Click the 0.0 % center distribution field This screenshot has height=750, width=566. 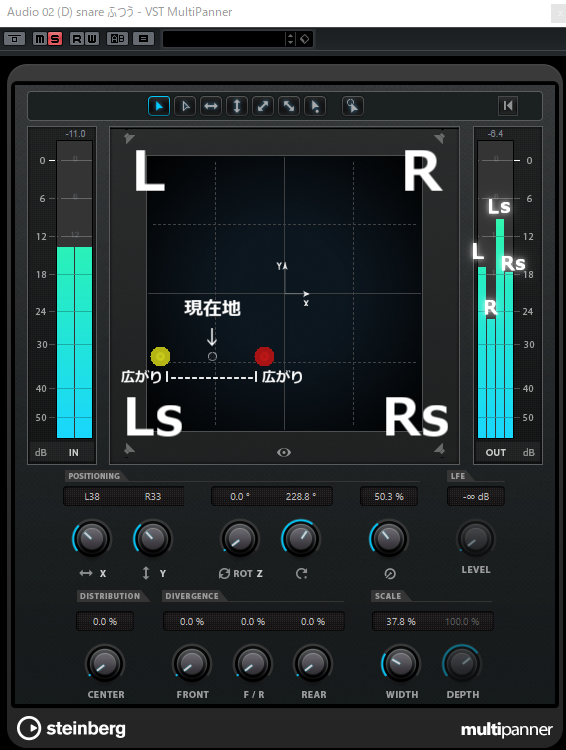pyautogui.click(x=105, y=621)
